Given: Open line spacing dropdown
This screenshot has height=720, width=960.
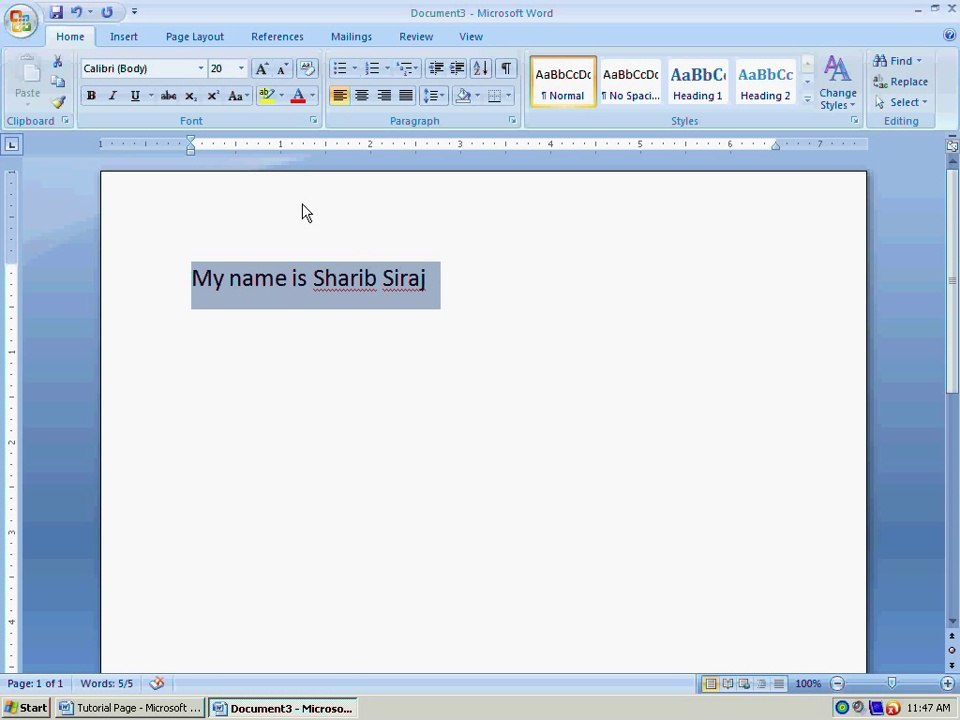Looking at the screenshot, I should pyautogui.click(x=434, y=96).
